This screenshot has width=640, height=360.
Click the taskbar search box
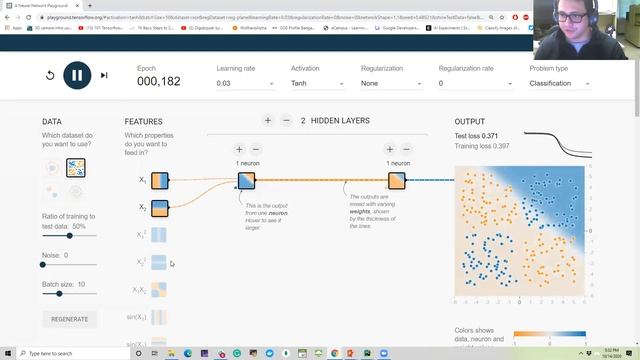point(73,353)
